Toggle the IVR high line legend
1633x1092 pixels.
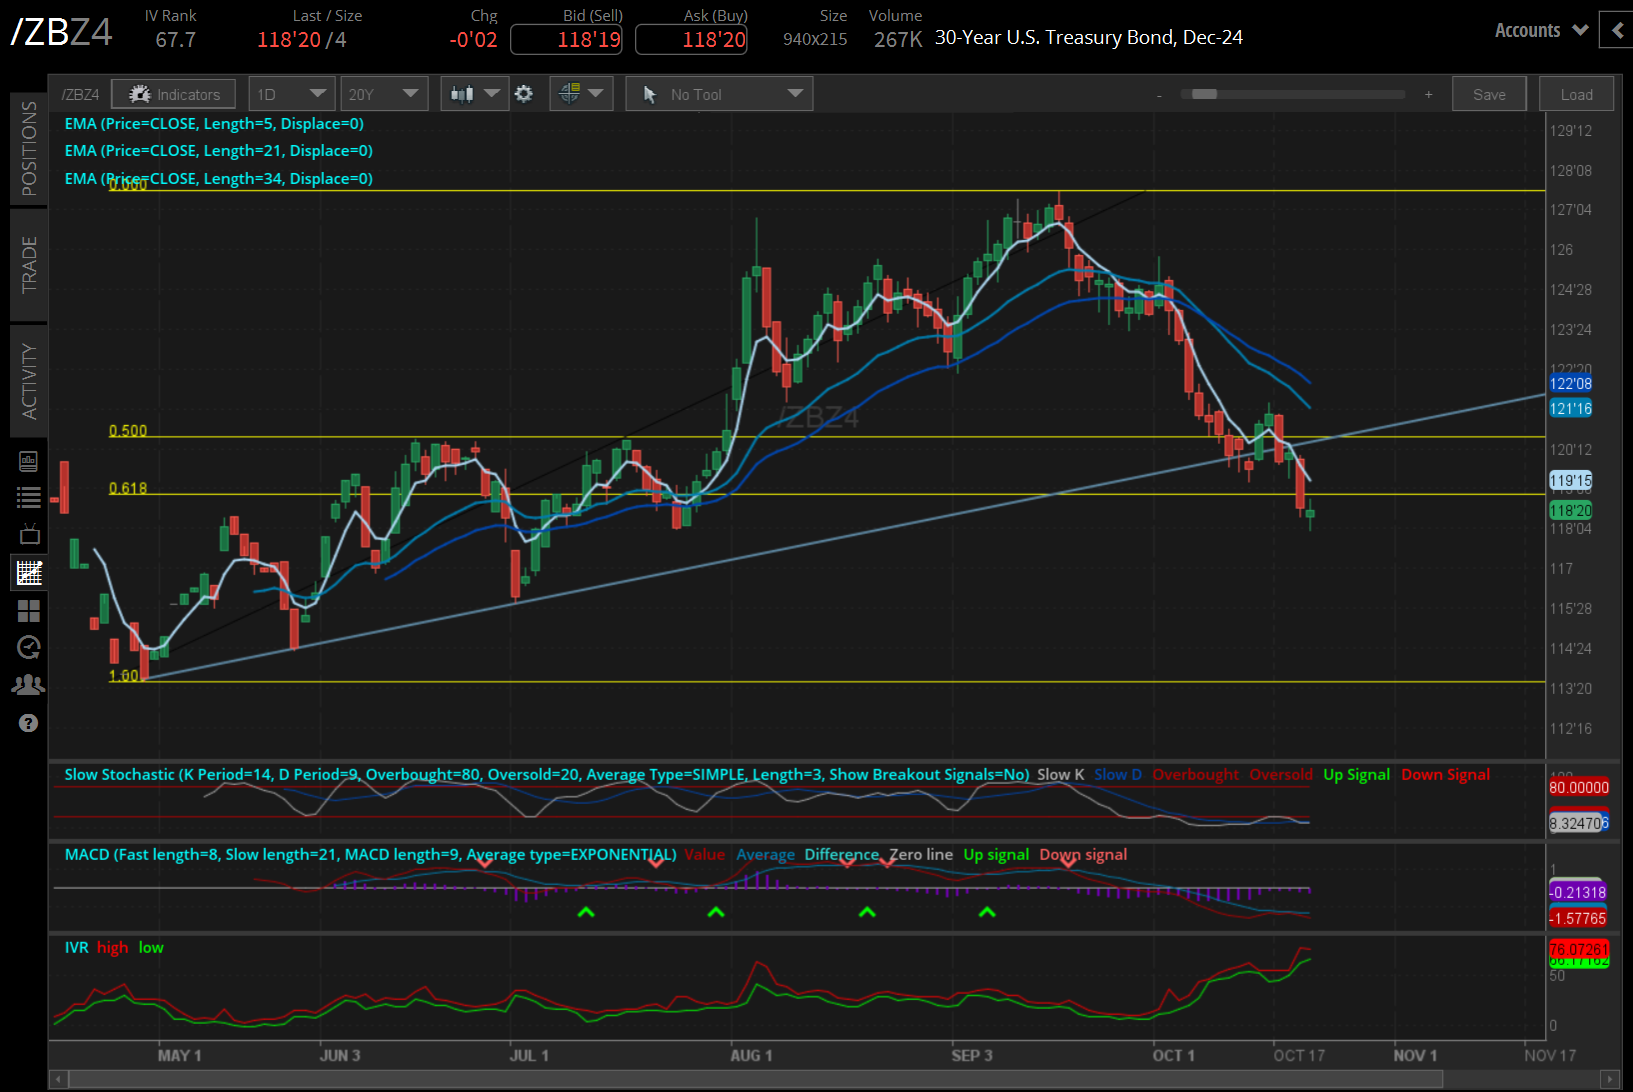pos(112,947)
